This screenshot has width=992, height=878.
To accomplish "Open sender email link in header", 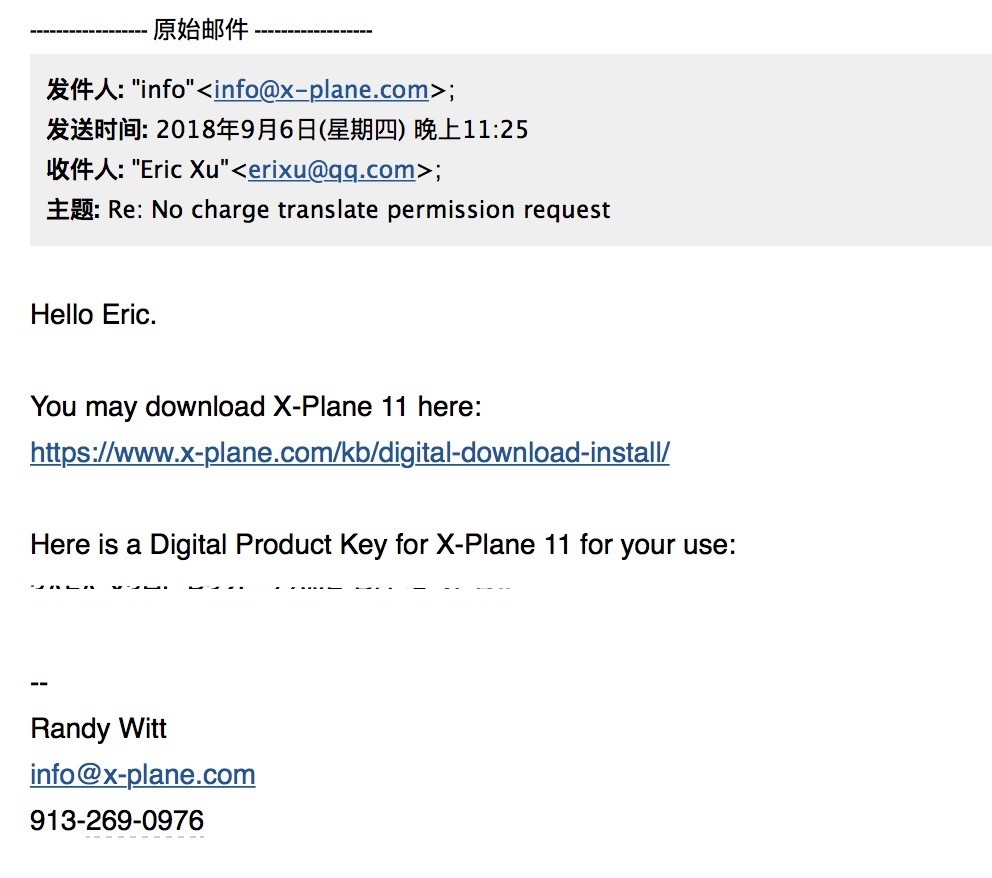I will tap(321, 90).
